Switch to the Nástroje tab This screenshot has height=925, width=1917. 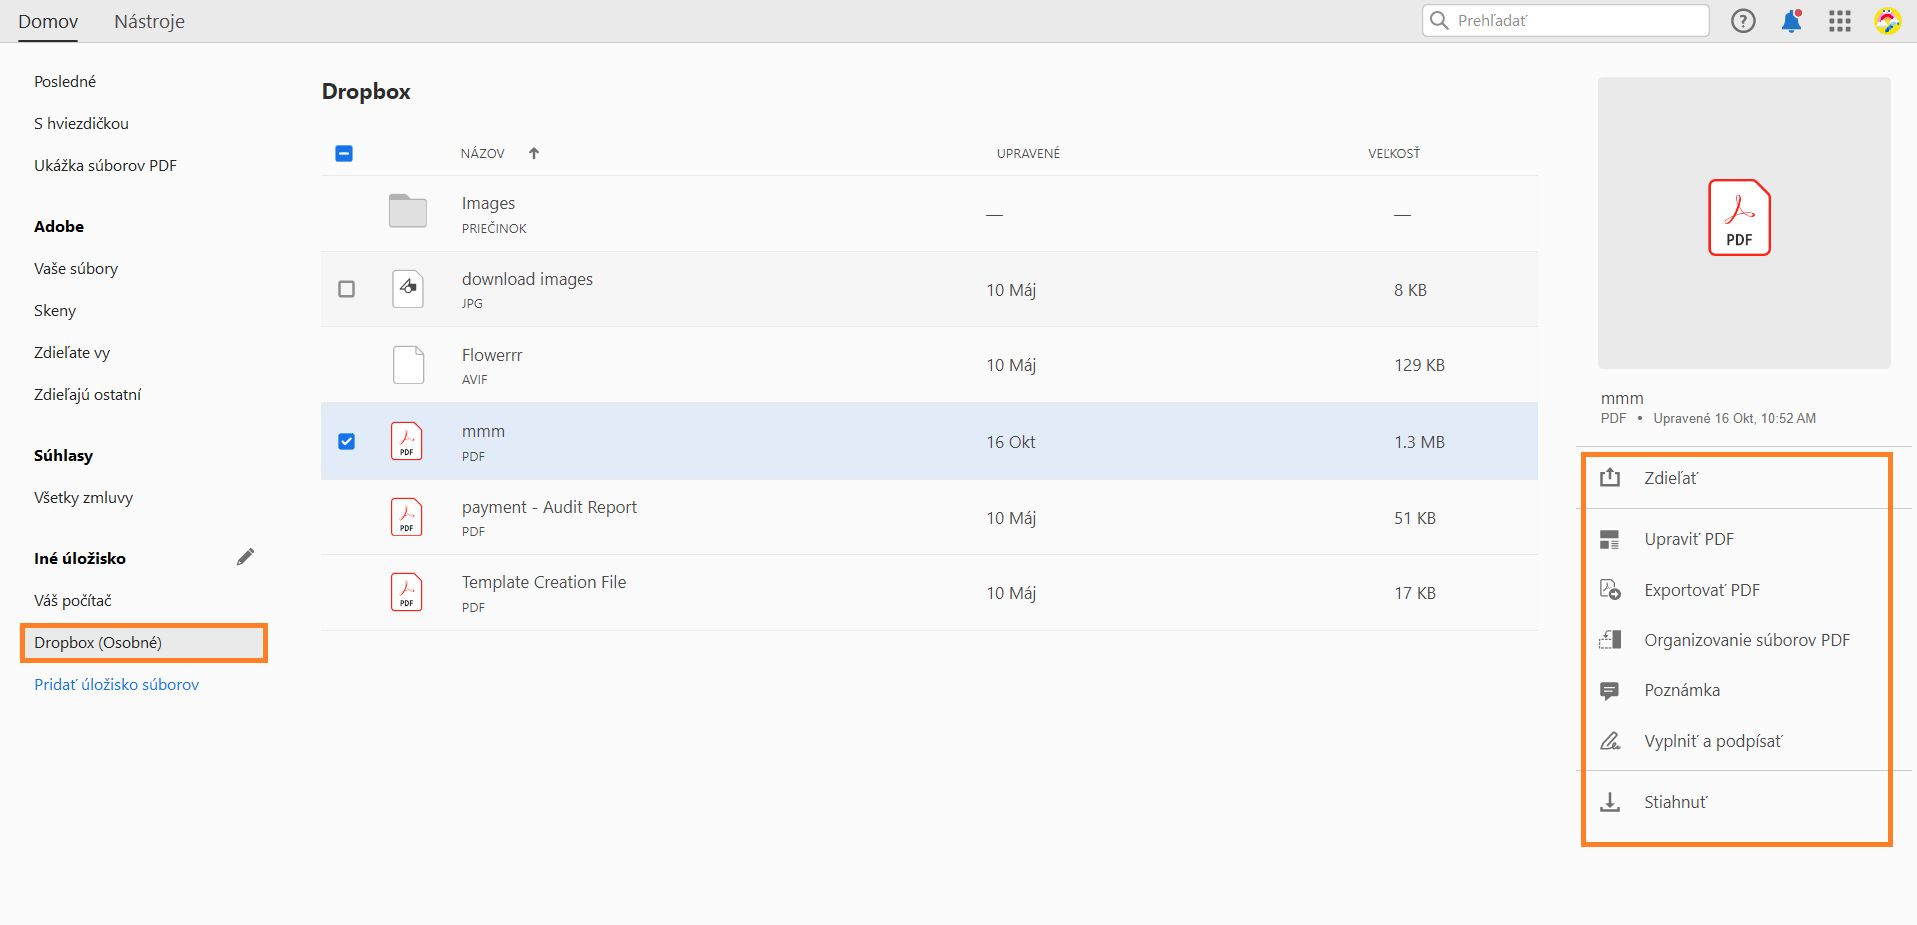(149, 21)
